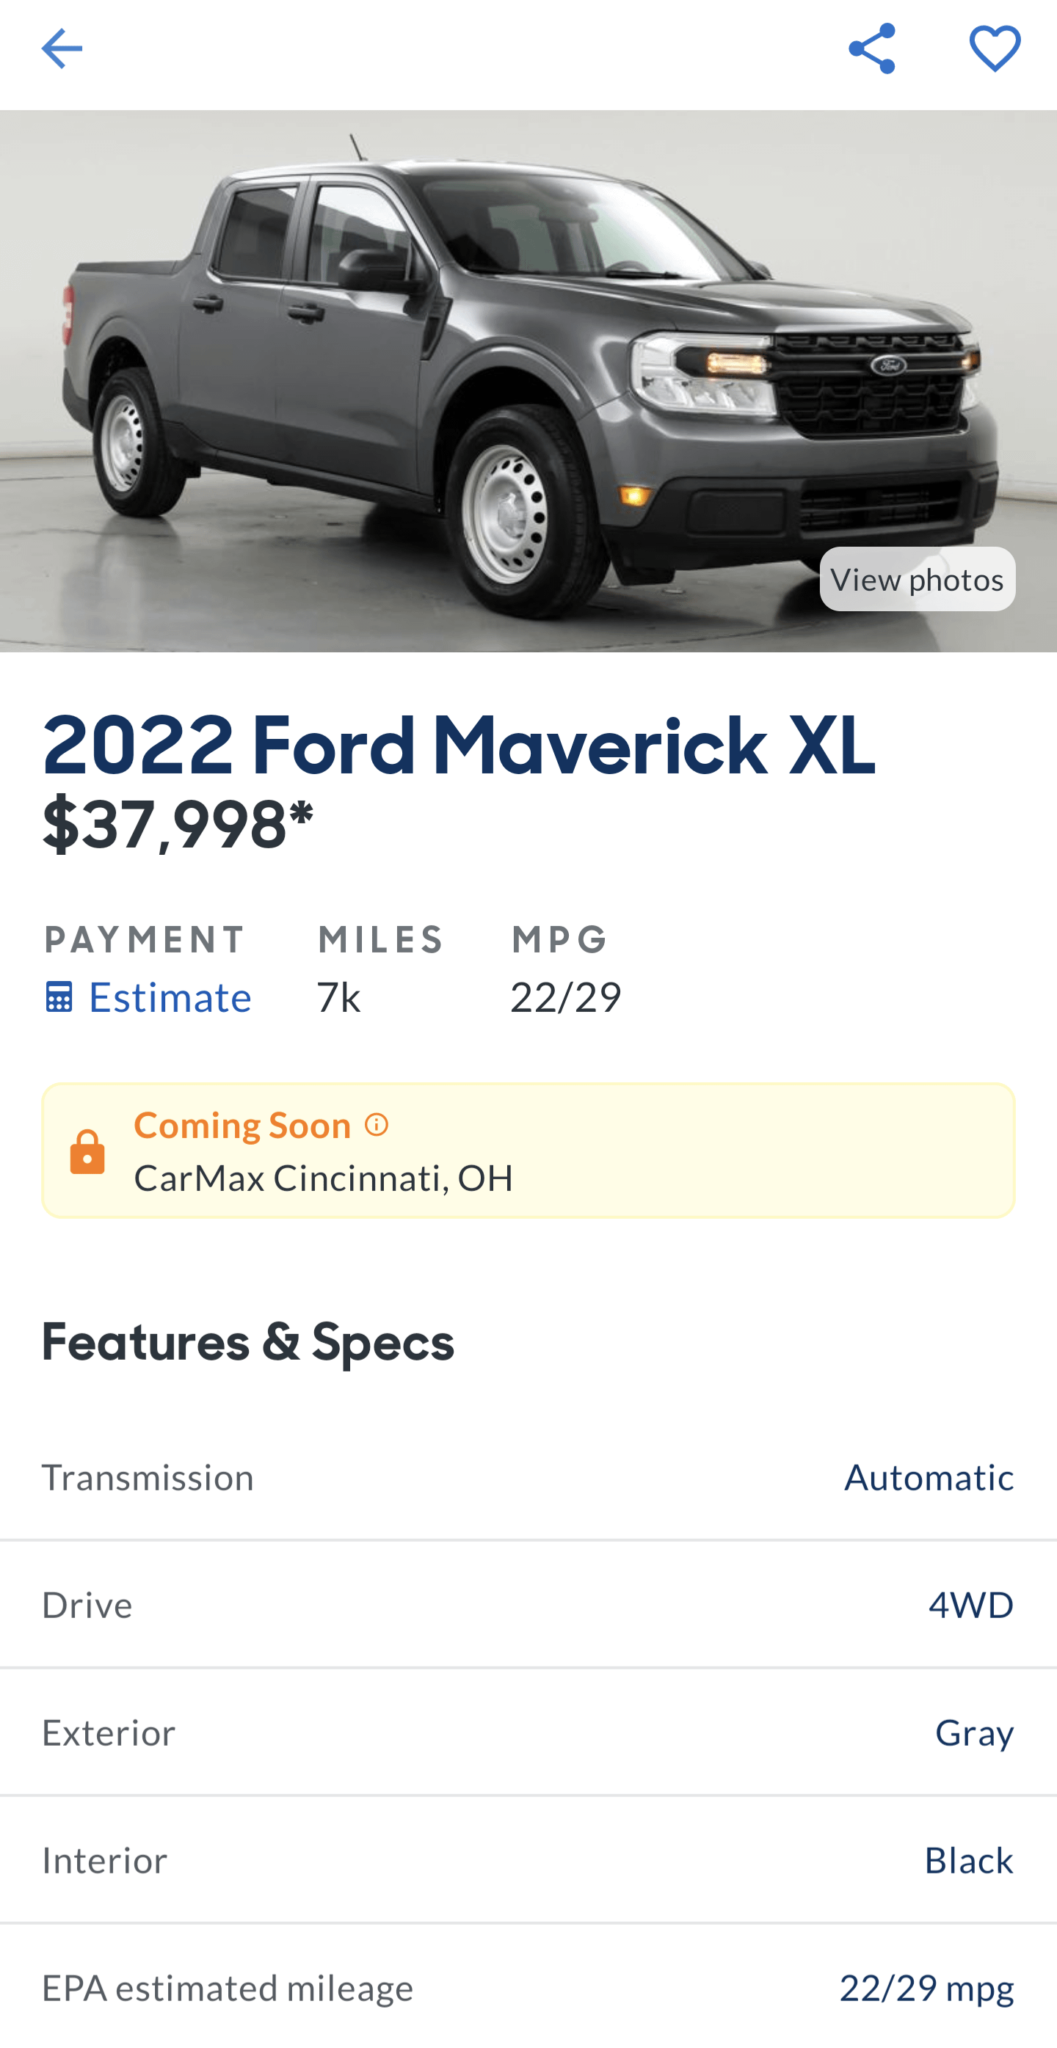Screen dimensions: 1057x2048
Task: Open the share icon
Action: point(871,48)
